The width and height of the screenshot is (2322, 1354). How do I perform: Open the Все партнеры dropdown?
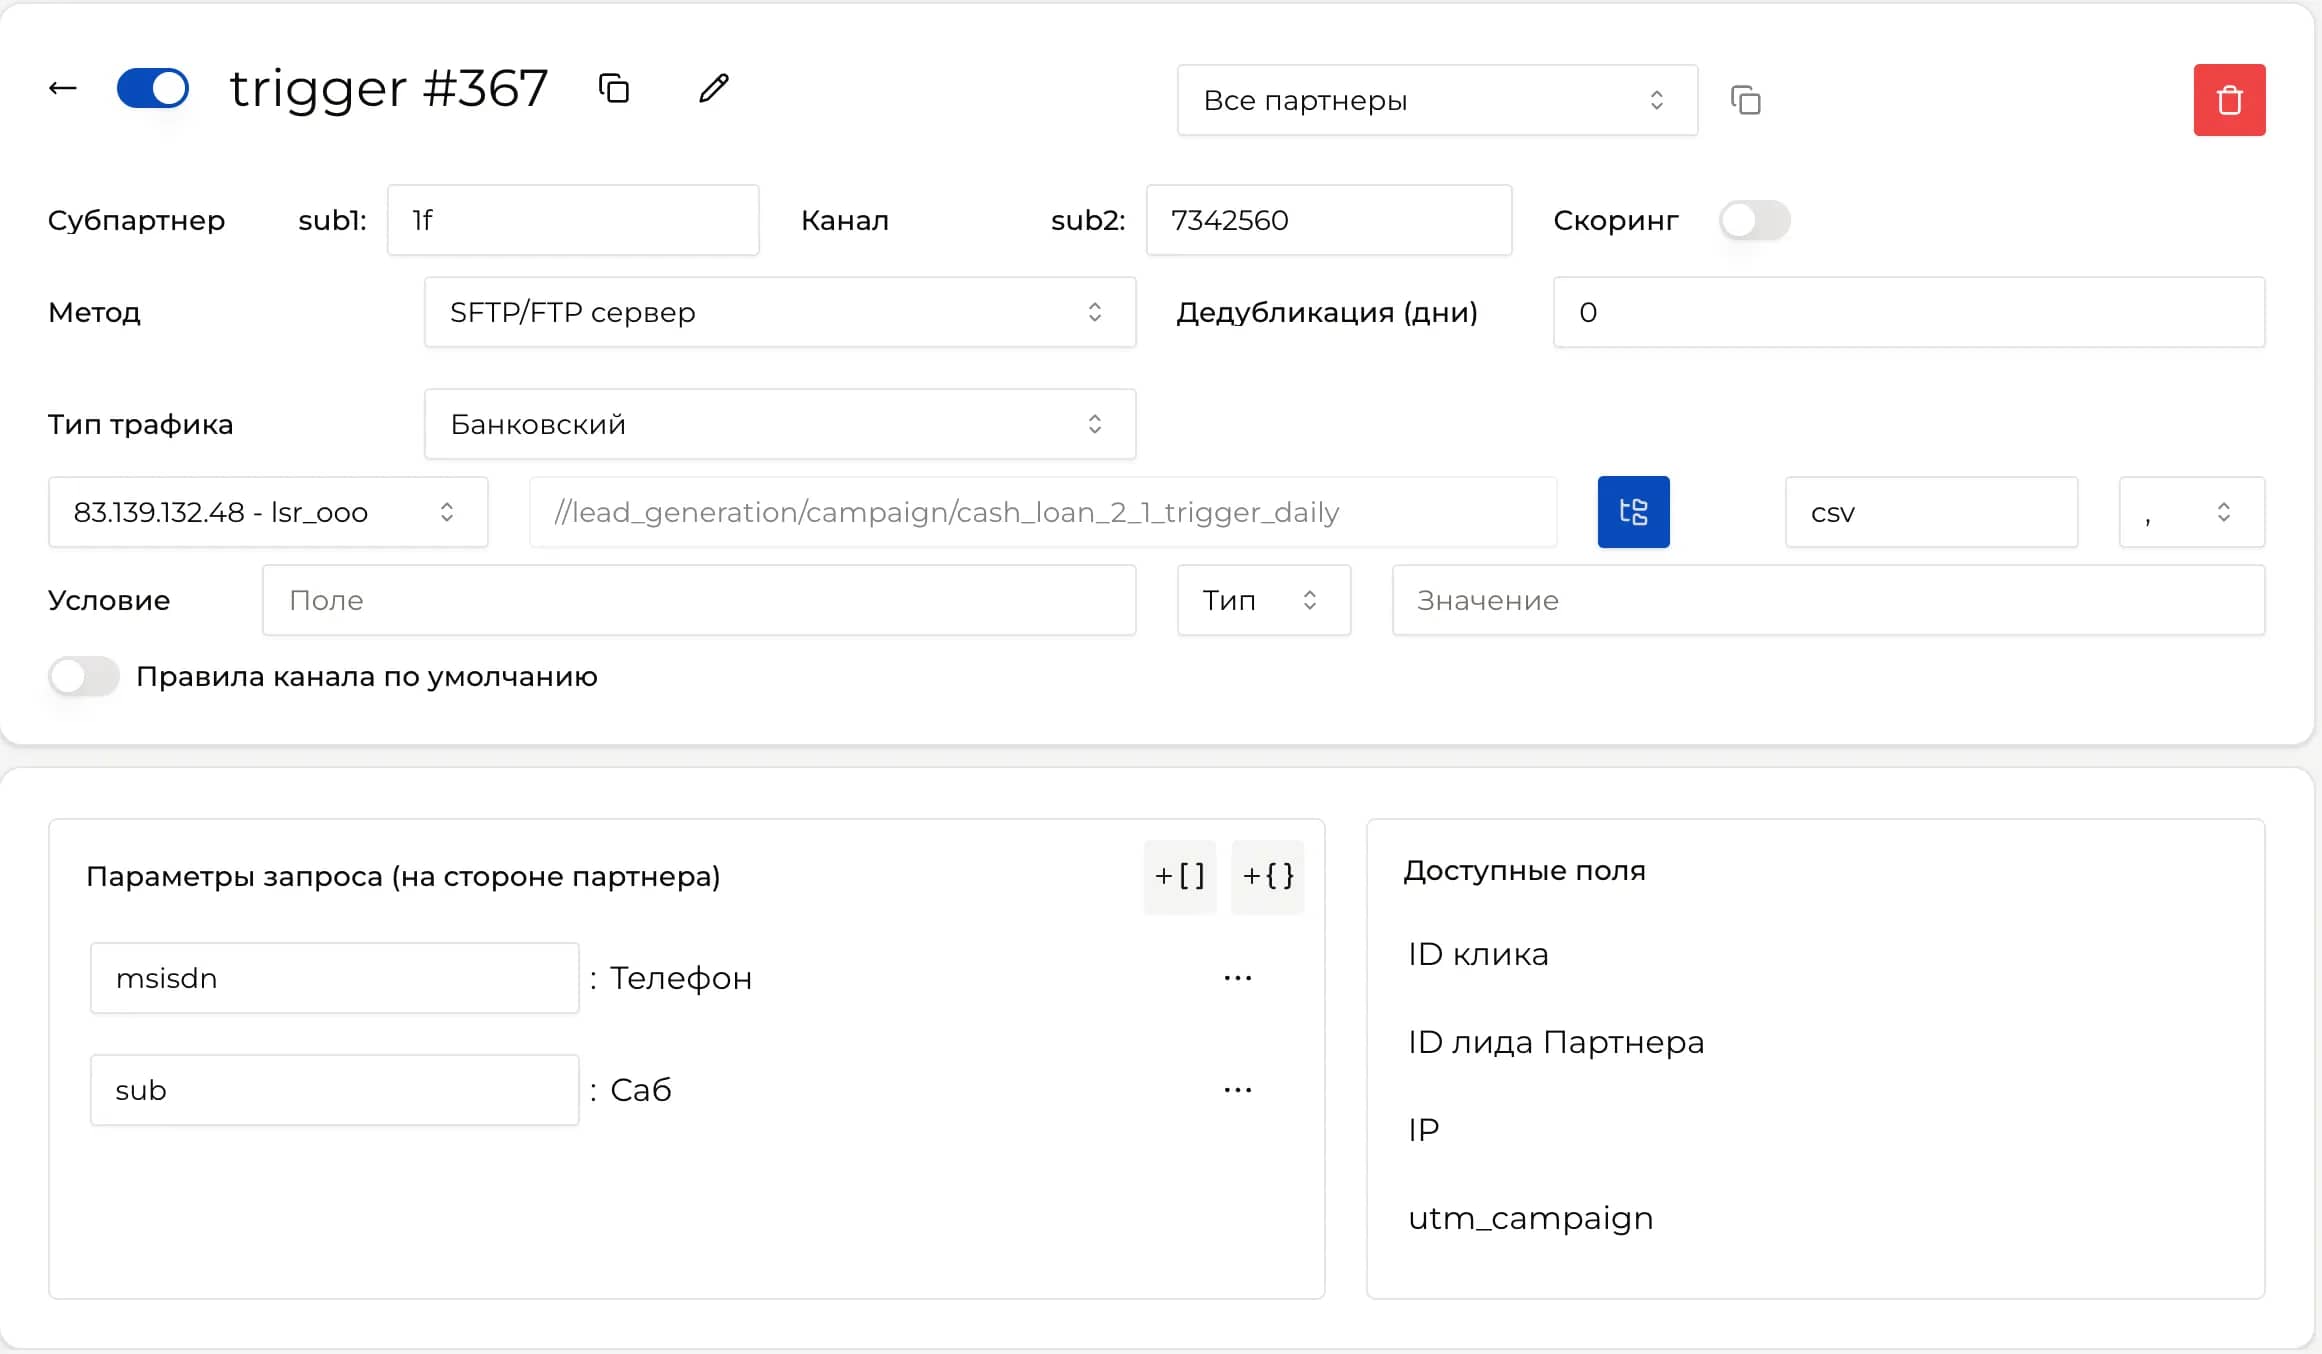[1437, 100]
